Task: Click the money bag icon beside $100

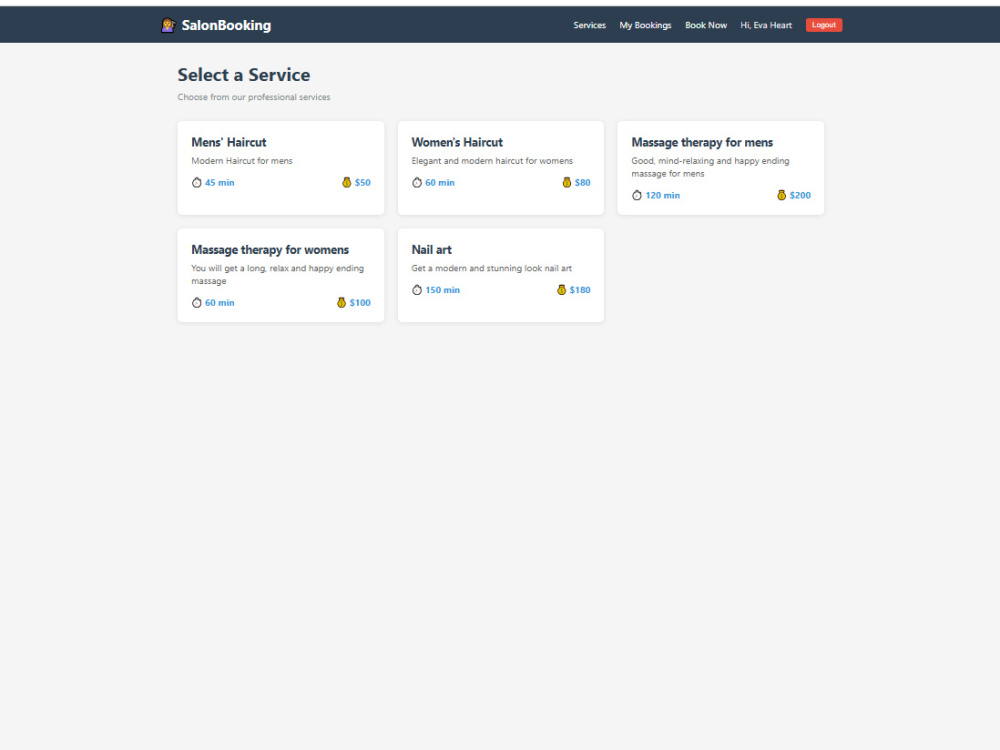Action: click(x=341, y=302)
